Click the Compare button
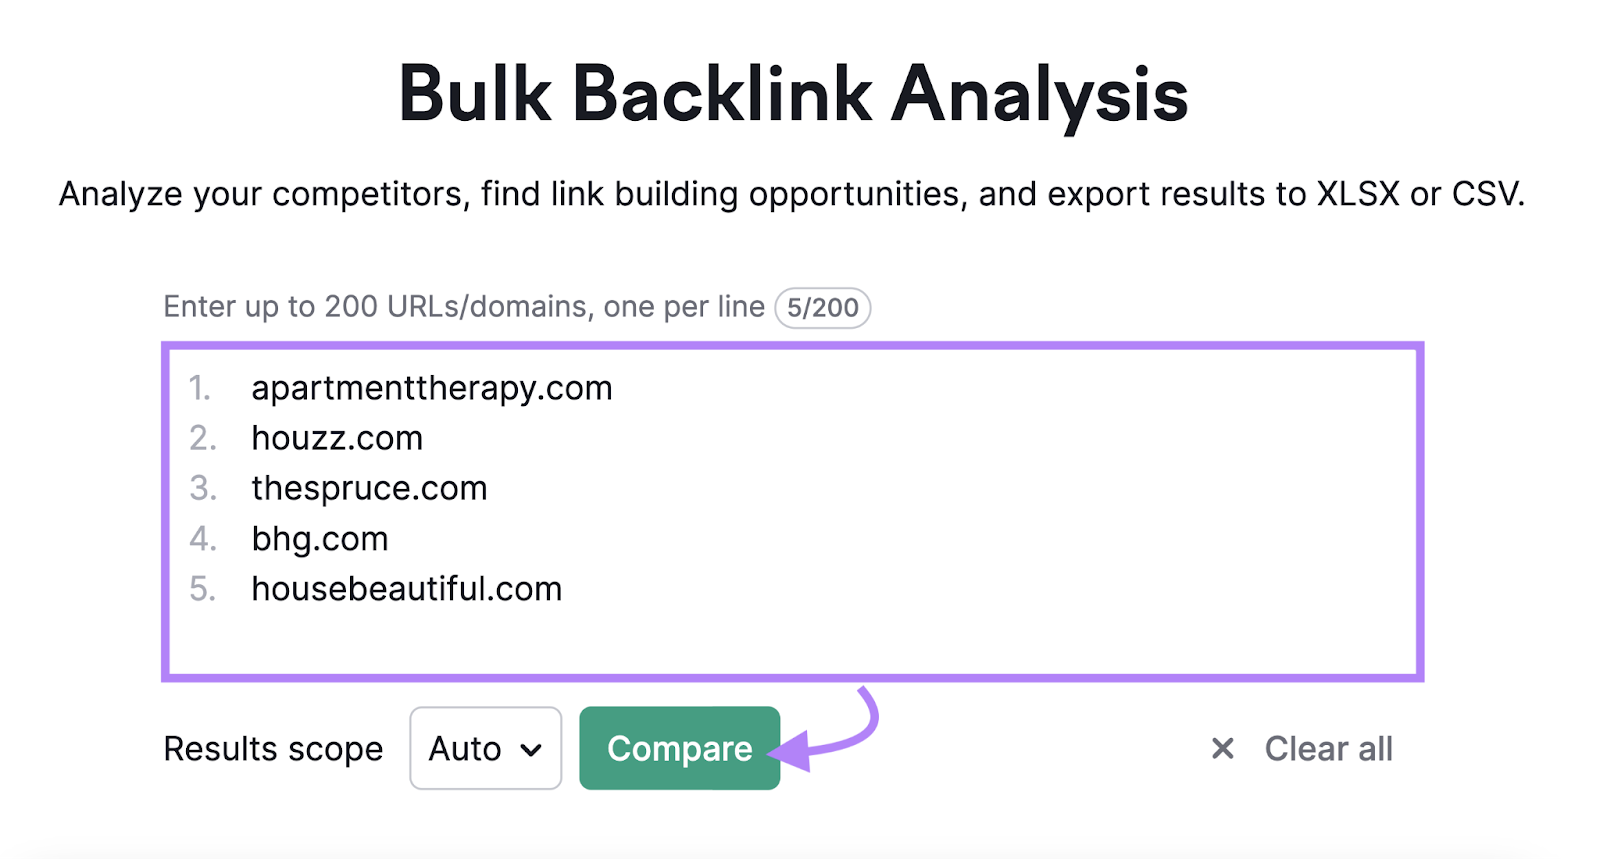Viewport: 1600px width, 859px height. (679, 748)
